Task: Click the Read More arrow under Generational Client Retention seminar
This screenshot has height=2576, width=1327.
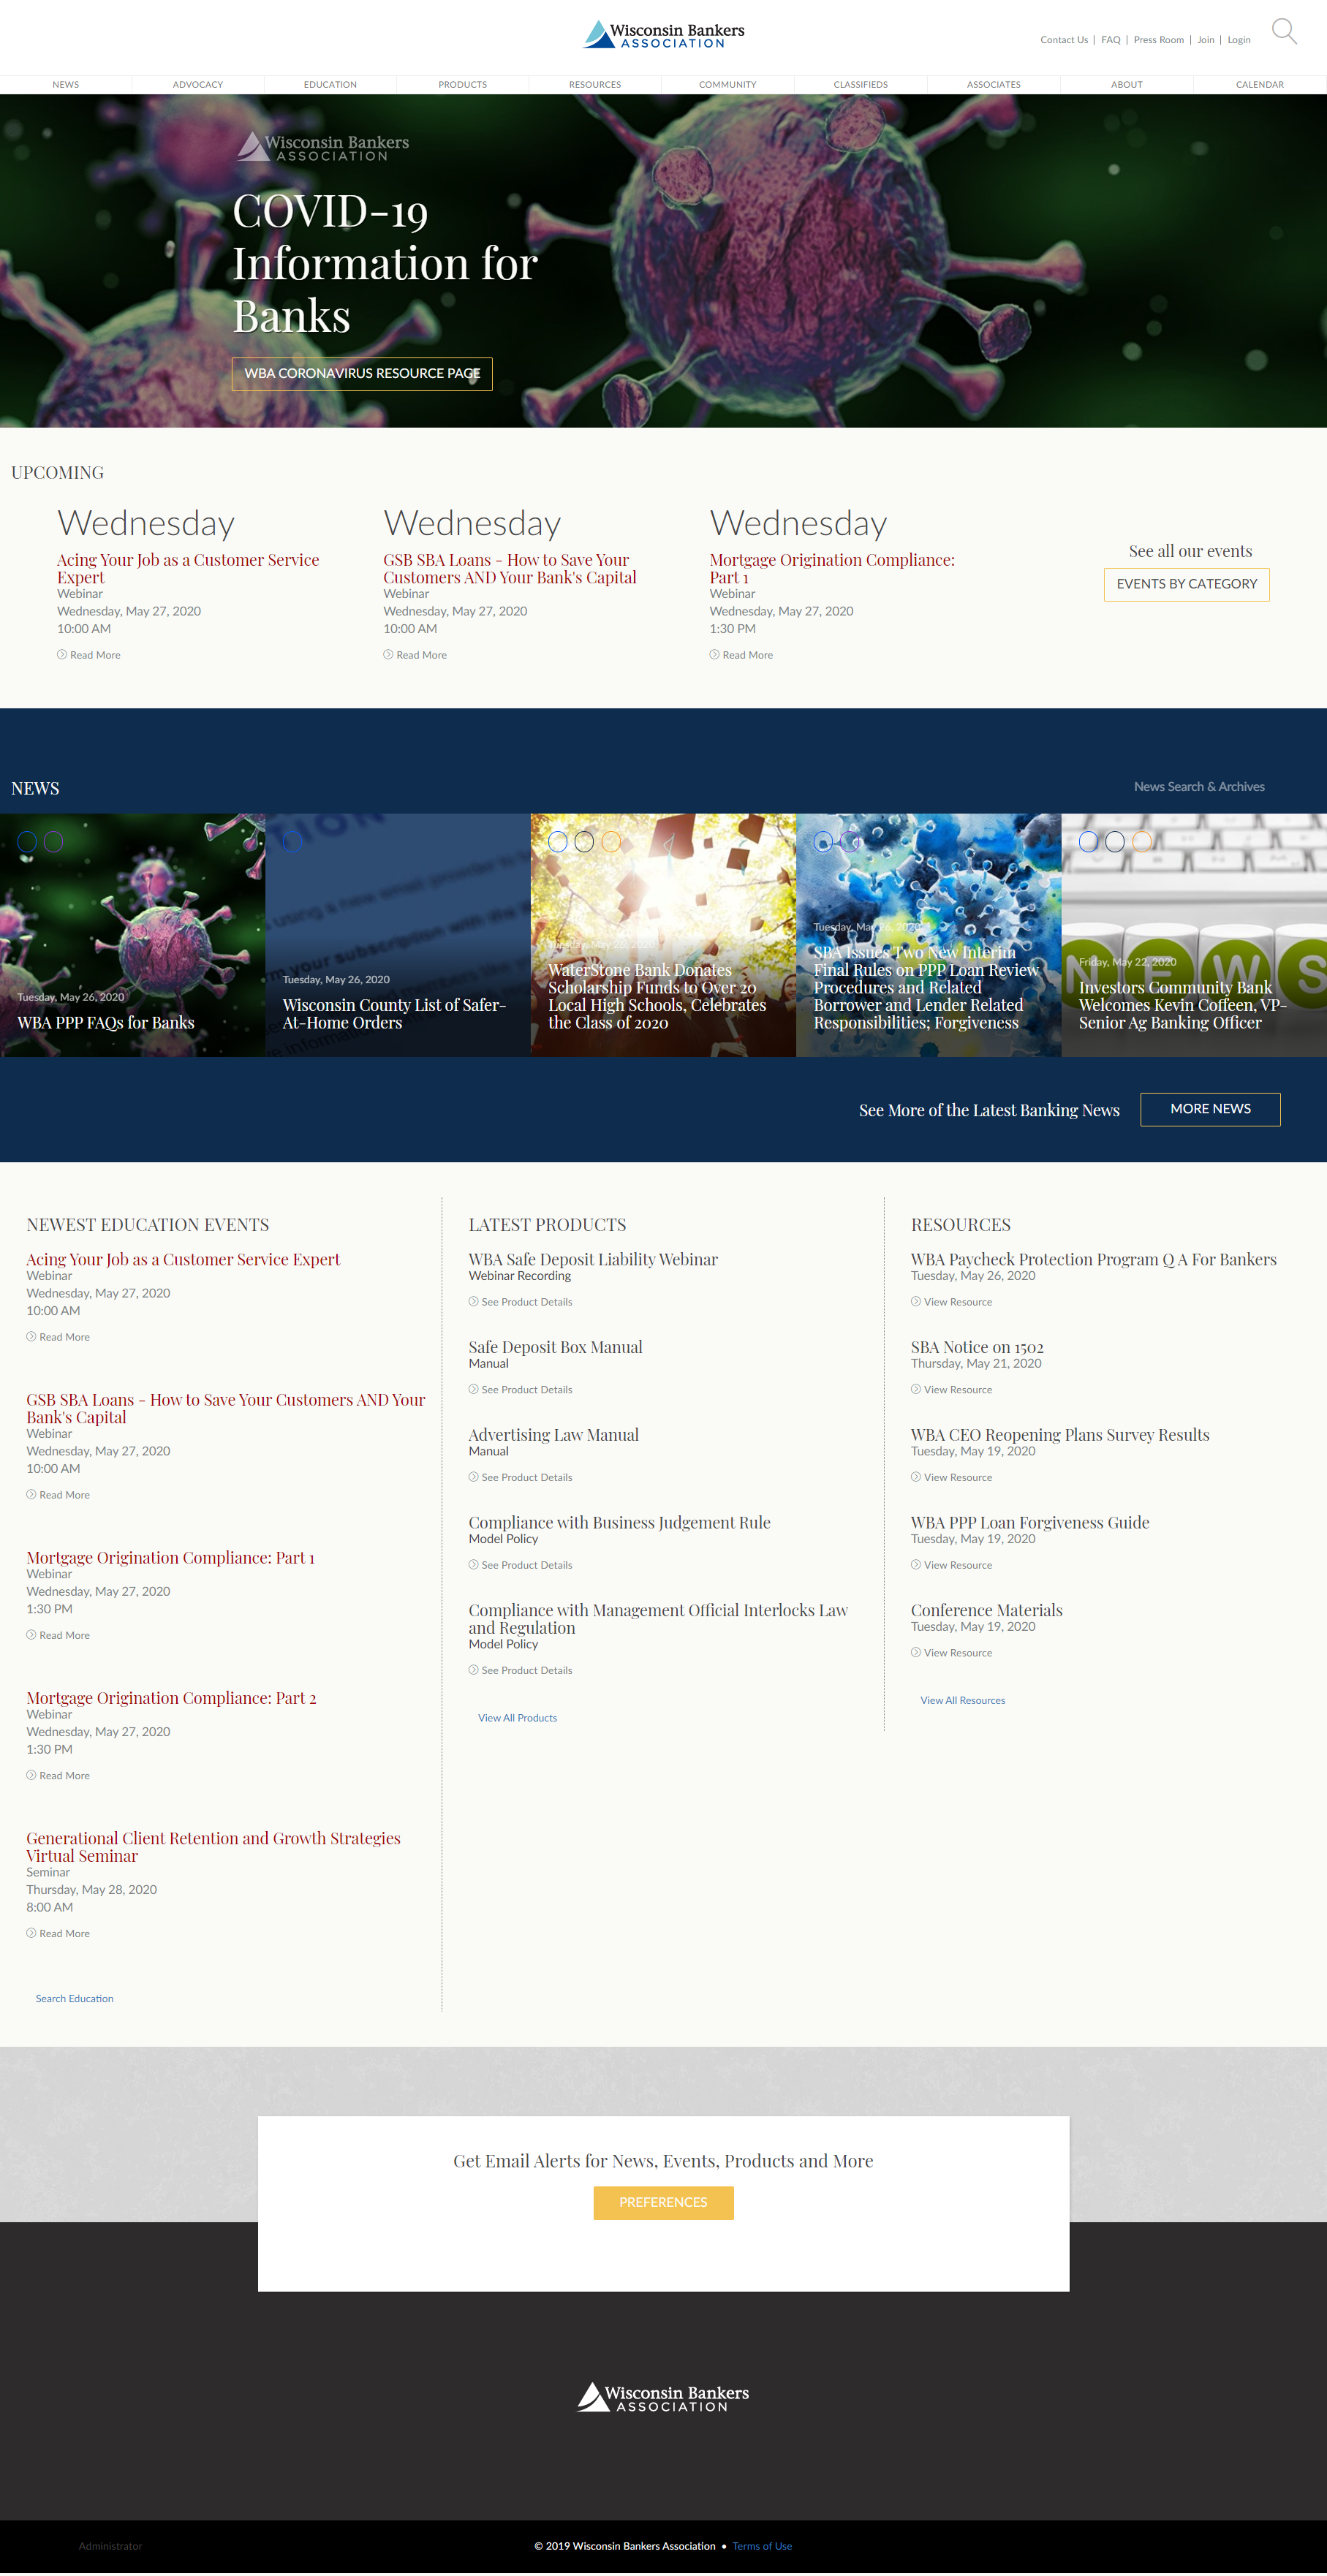Action: coord(31,1932)
